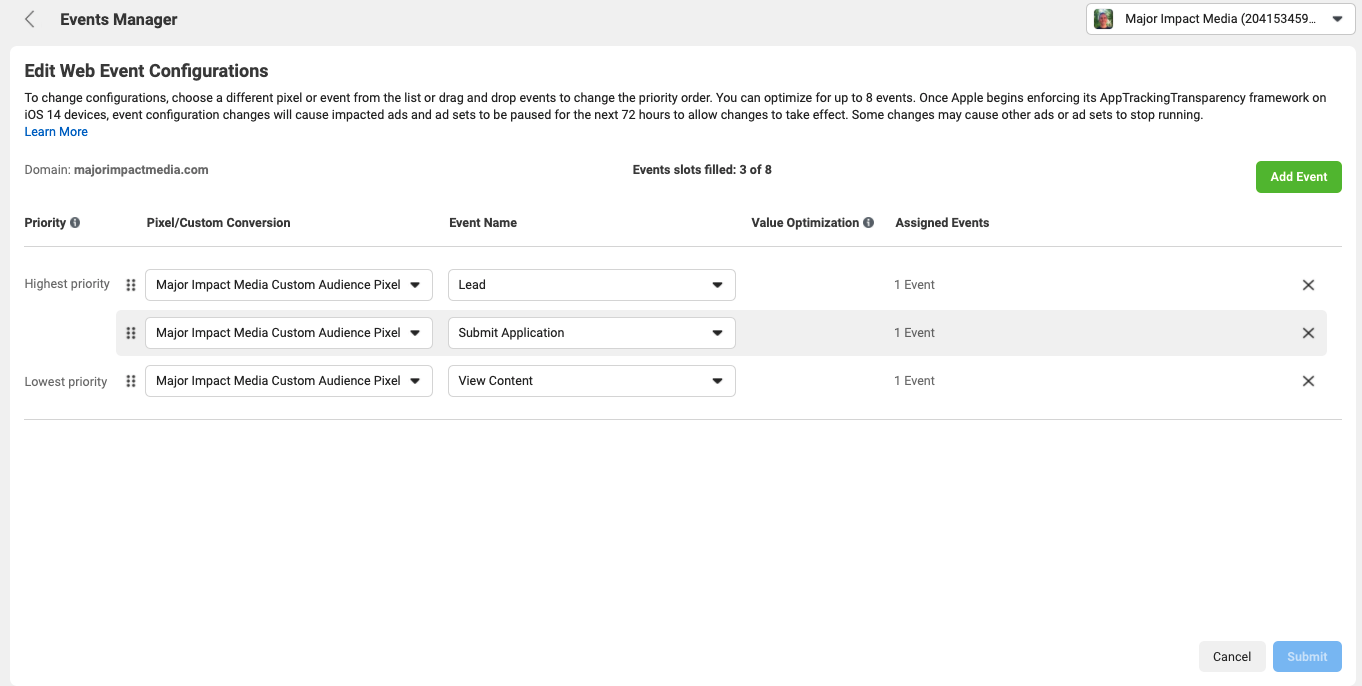The image size is (1362, 686).
Task: Click the Priority info icon
Action: (75, 223)
